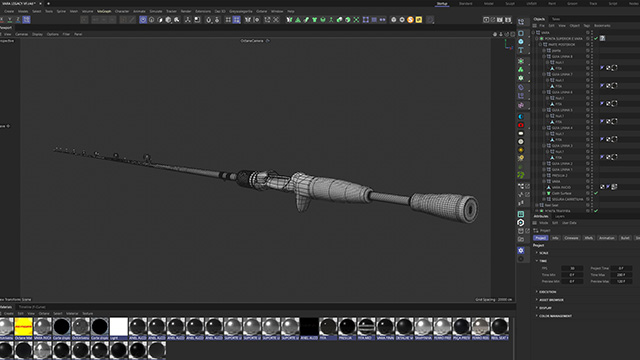This screenshot has height=360, width=640.
Task: Collapse the top VARA tree node
Action: coord(533,33)
